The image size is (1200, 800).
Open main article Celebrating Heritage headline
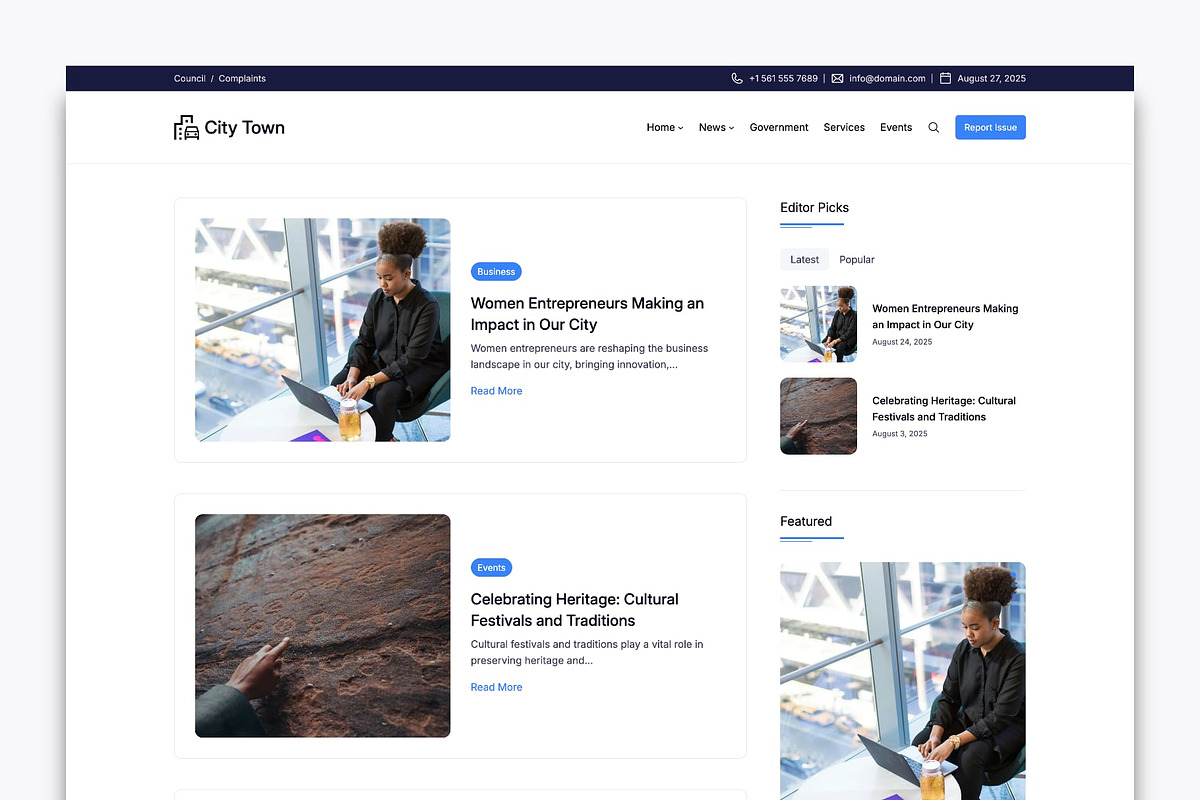[575, 610]
